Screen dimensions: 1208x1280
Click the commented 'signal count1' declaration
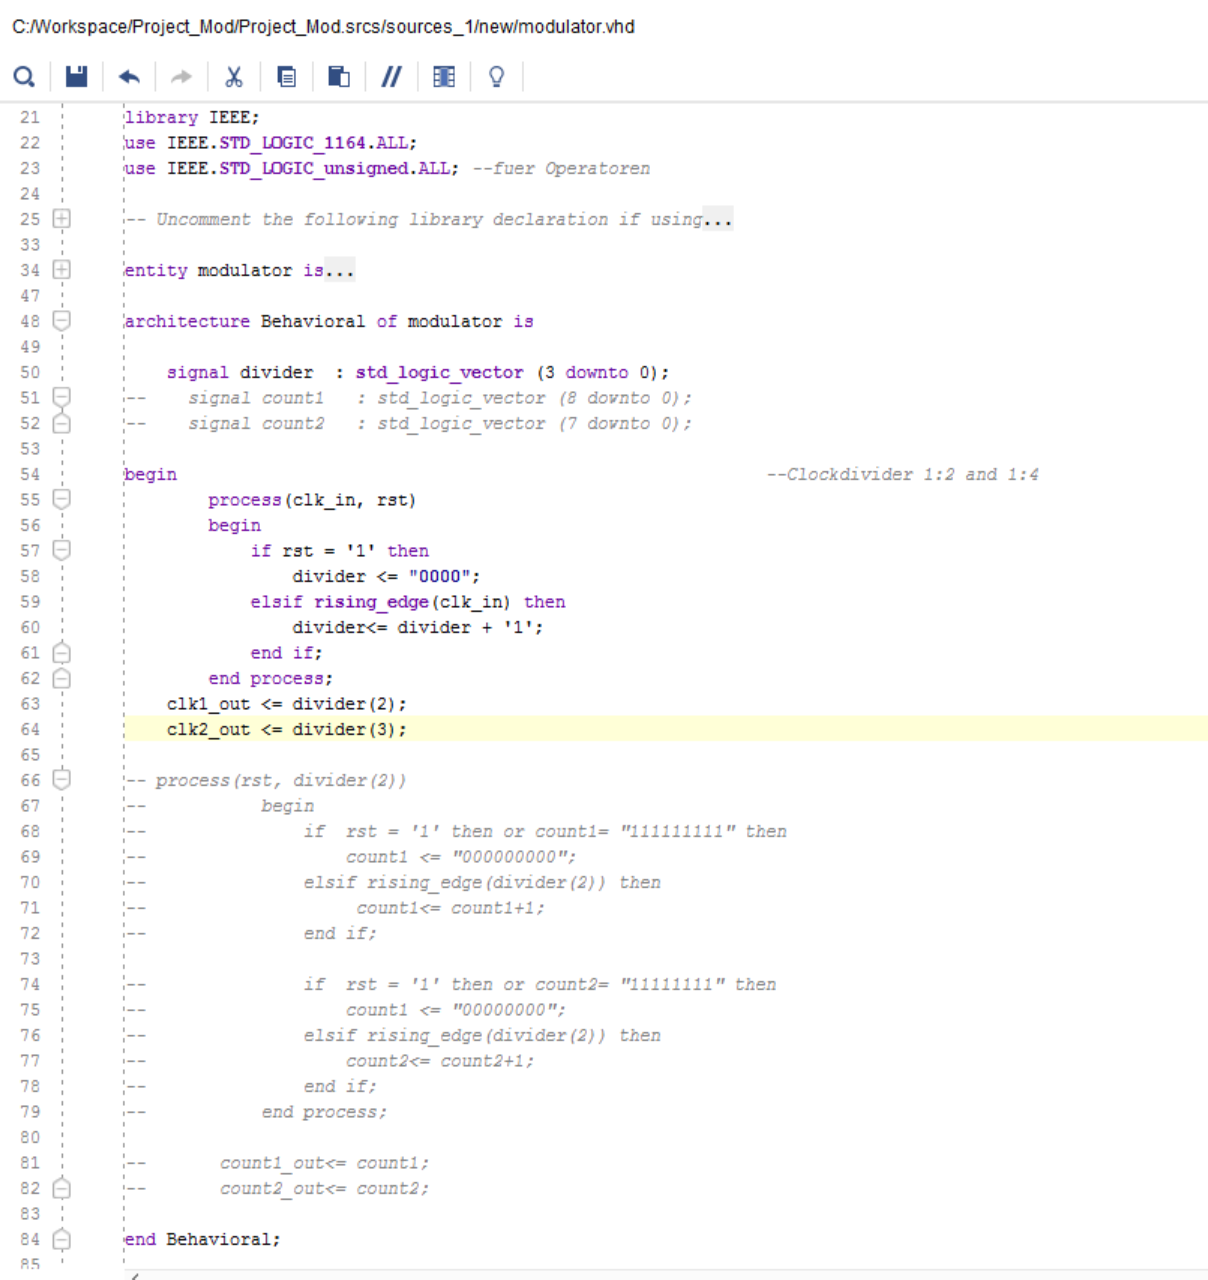[408, 398]
